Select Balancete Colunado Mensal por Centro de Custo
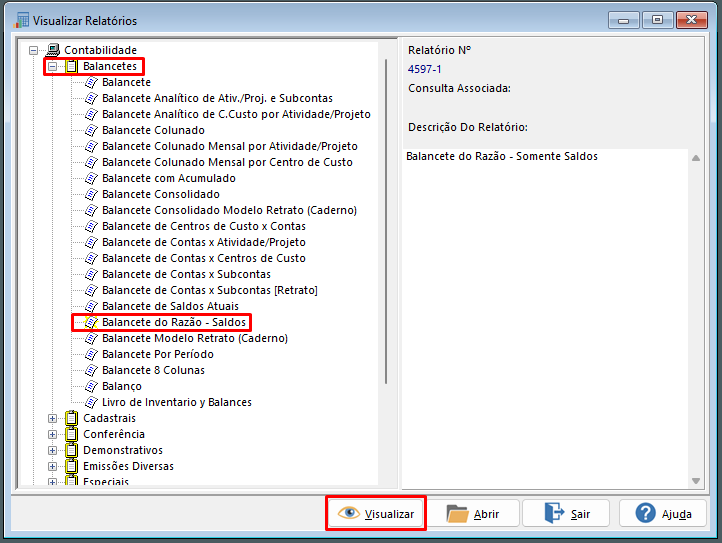The image size is (722, 543). pos(227,162)
